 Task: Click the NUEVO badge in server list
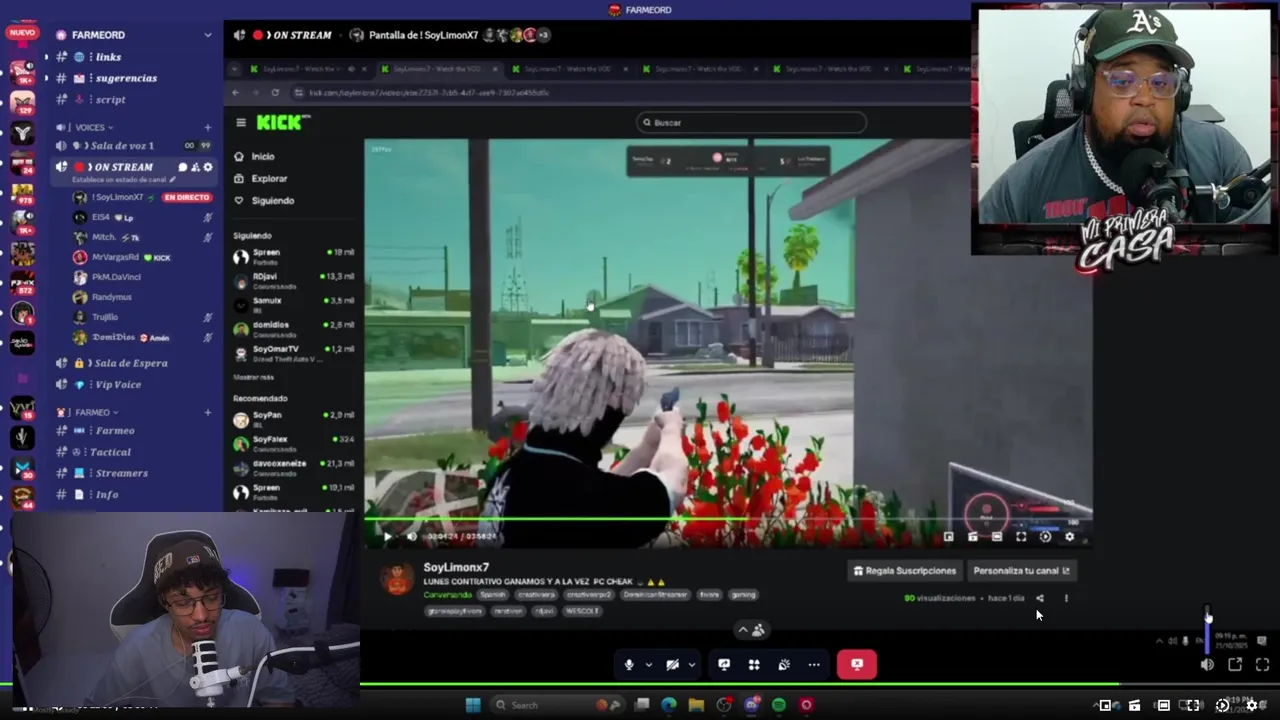tap(21, 33)
